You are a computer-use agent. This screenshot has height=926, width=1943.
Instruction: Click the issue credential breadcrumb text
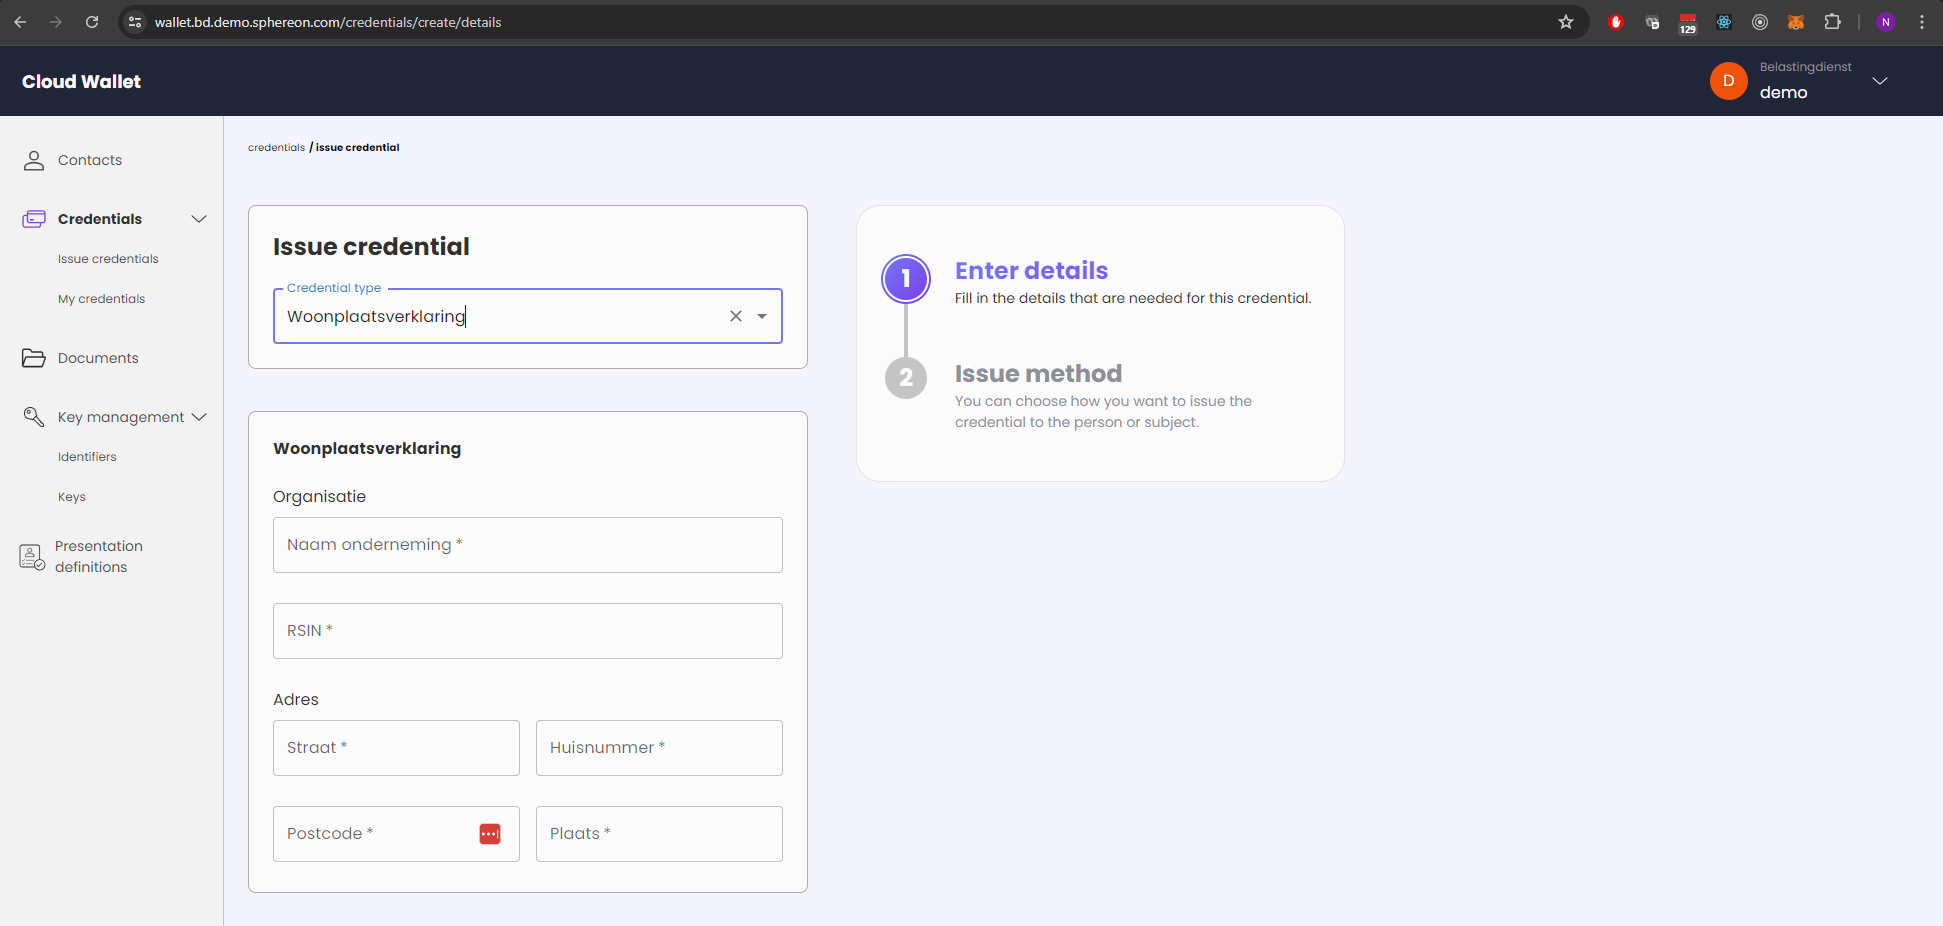point(357,147)
